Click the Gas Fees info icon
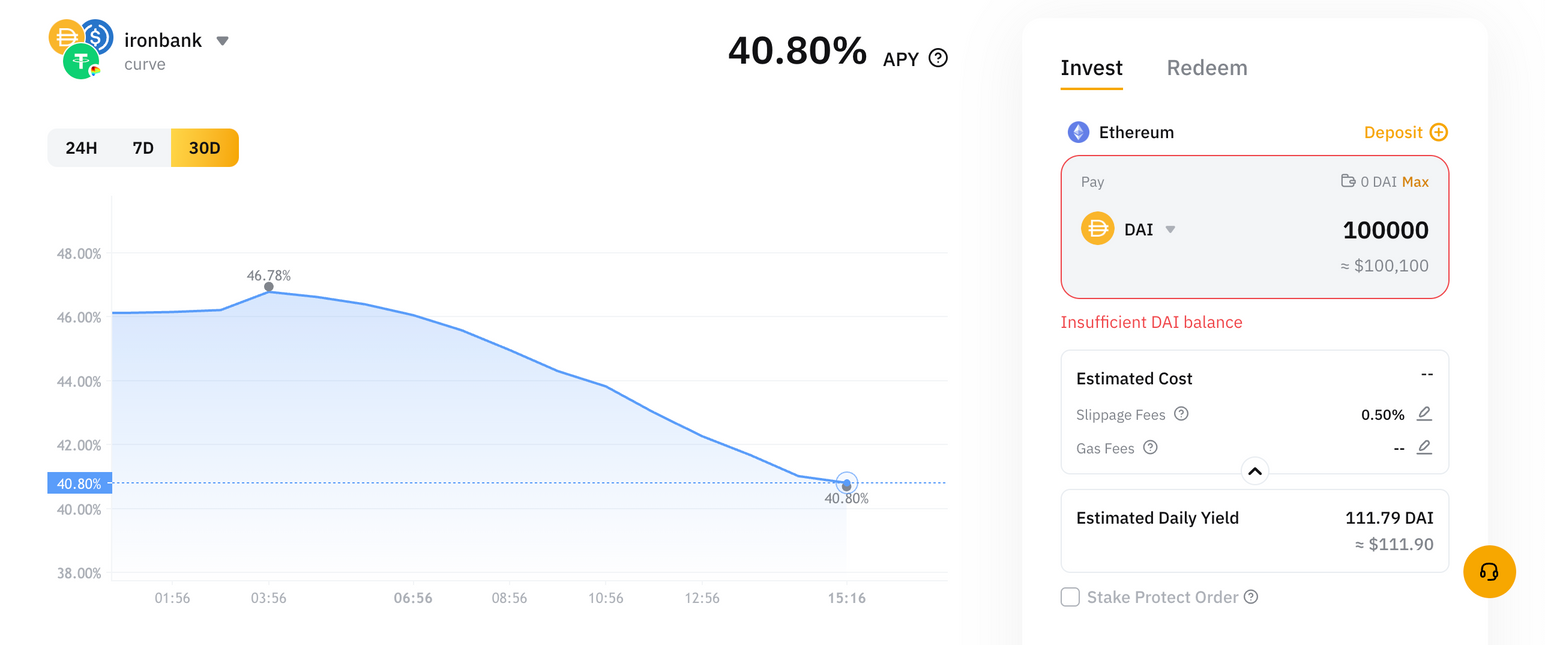Viewport: 1545px width, 645px height. point(1150,448)
